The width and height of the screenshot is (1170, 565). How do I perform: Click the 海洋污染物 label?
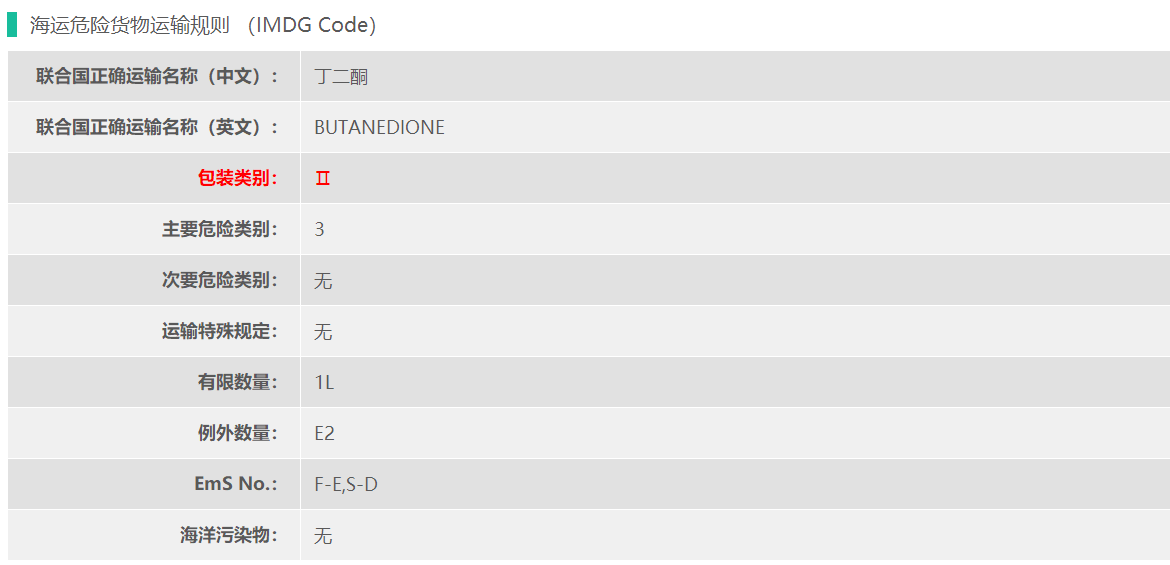click(x=229, y=535)
